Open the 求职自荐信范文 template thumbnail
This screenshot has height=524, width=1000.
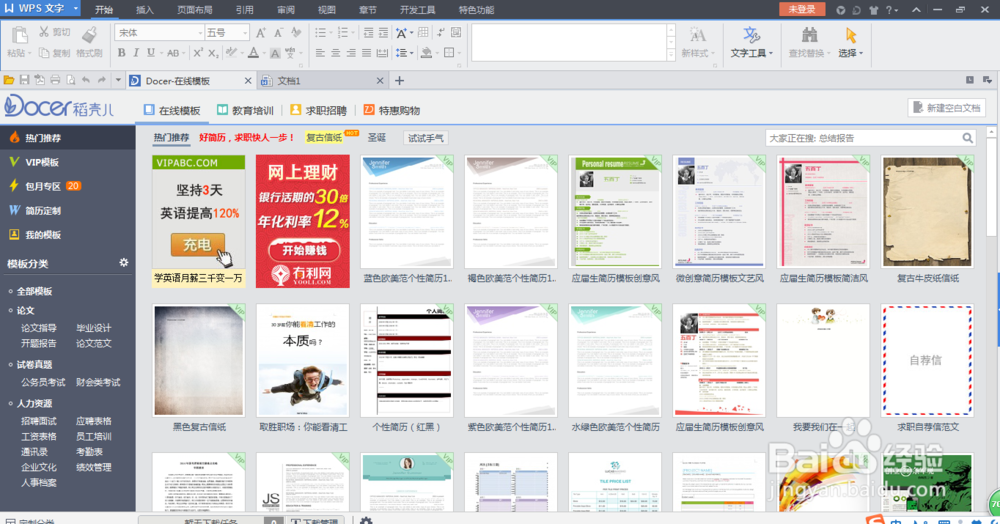point(927,361)
